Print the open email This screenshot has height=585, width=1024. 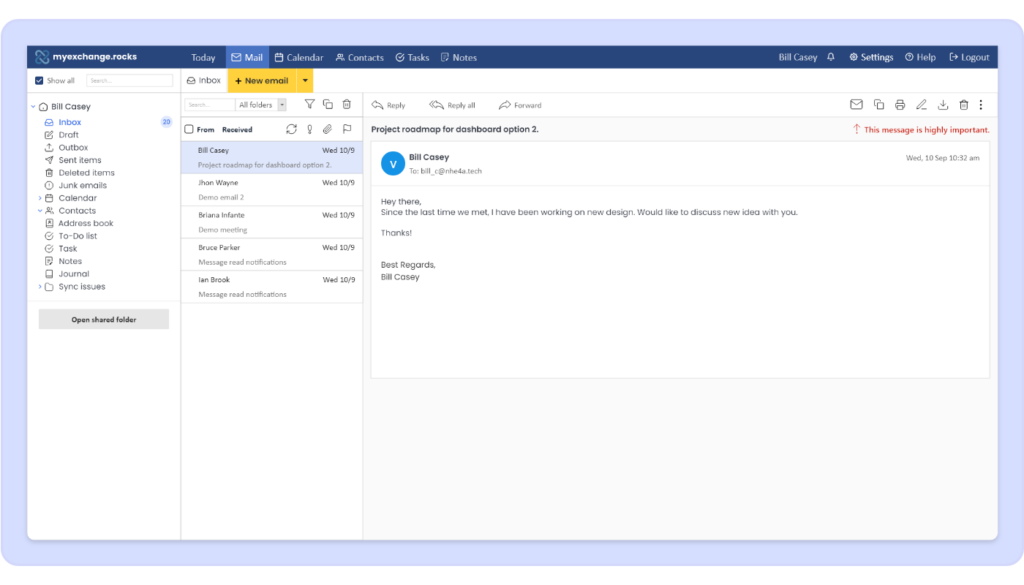click(900, 105)
